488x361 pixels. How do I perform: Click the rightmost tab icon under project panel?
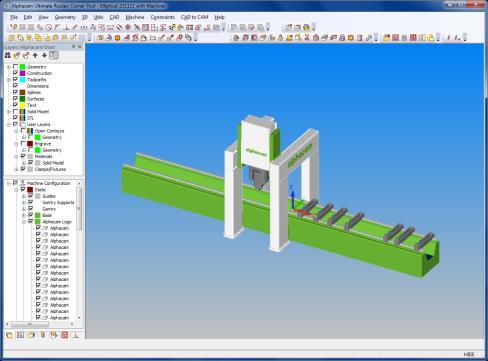(76, 335)
